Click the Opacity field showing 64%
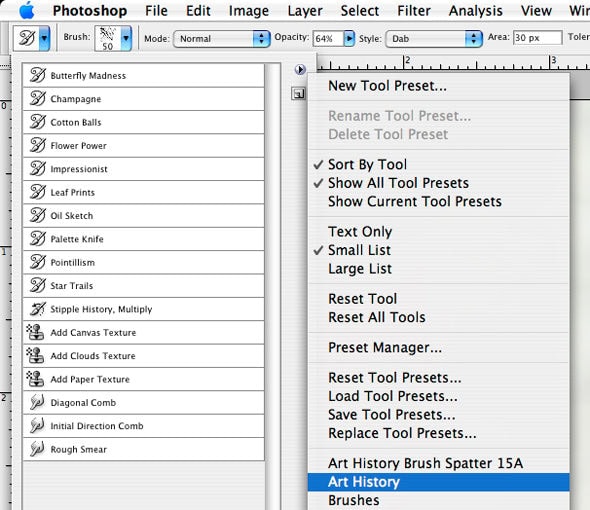The width and height of the screenshot is (590, 510). pos(328,39)
